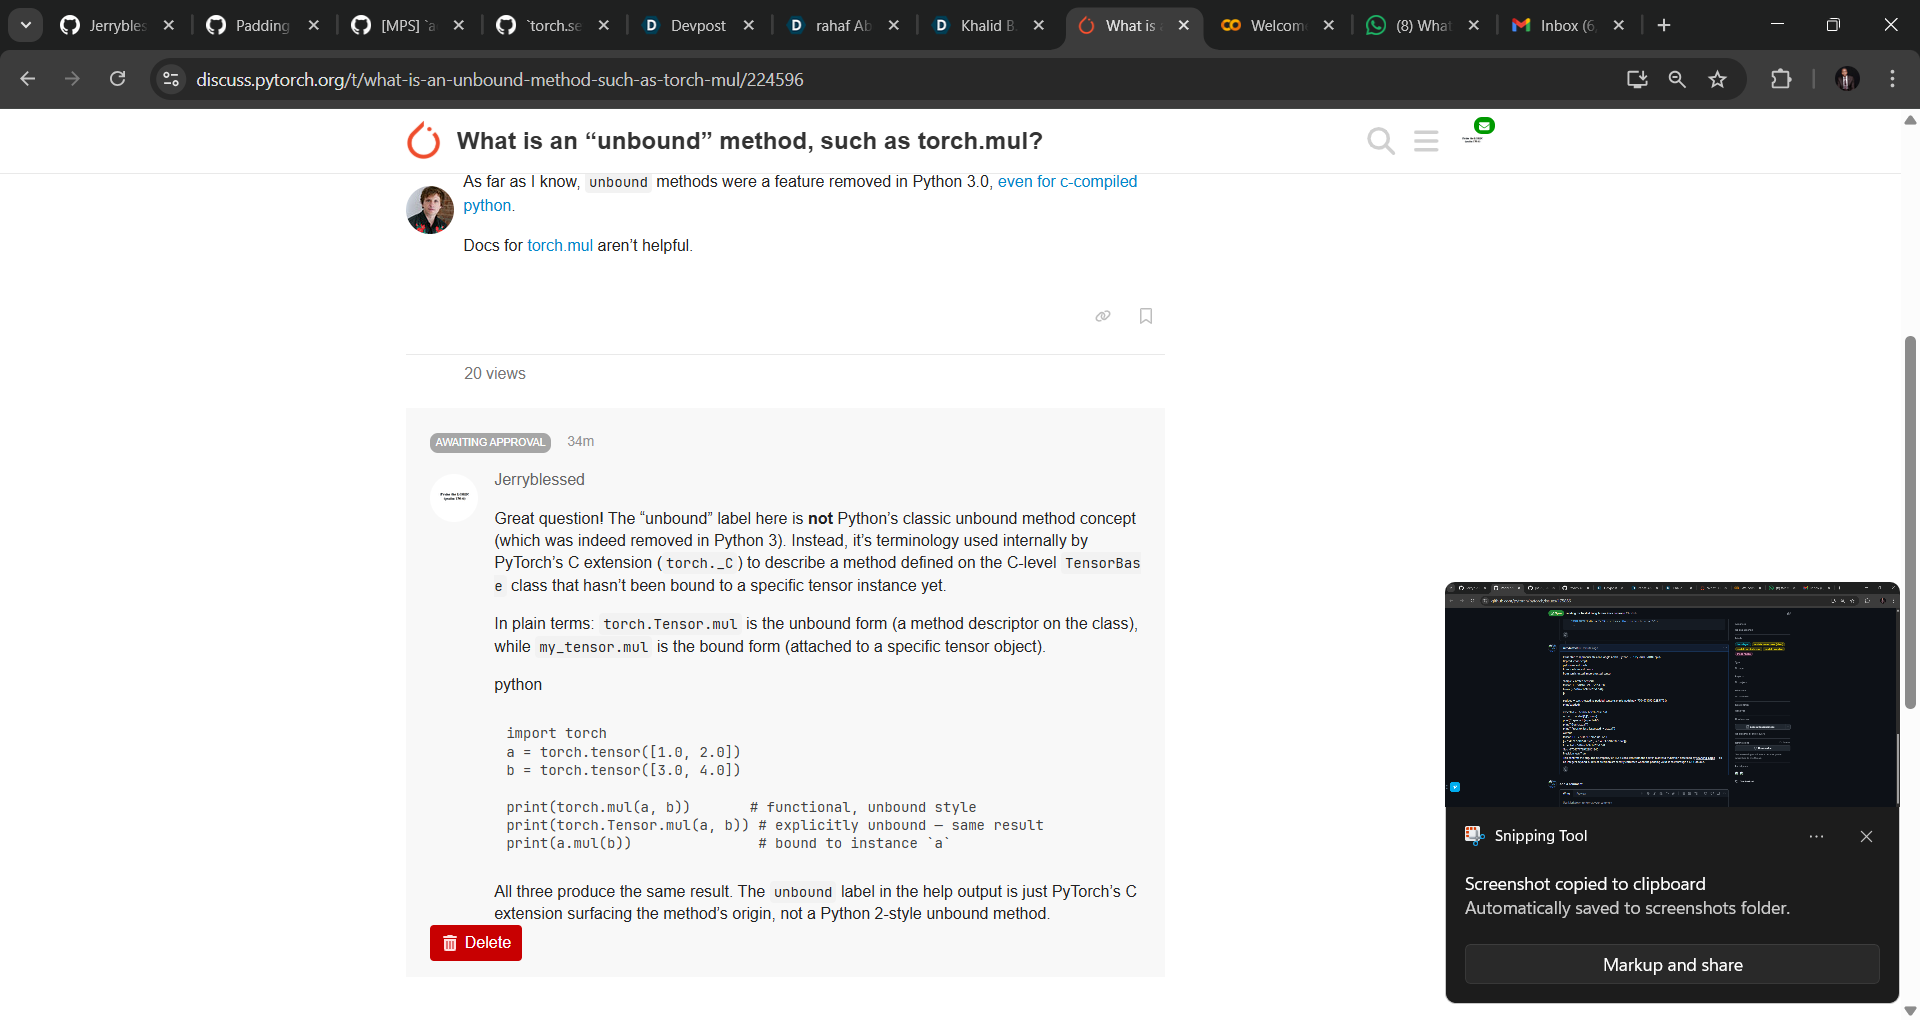Click the scrollbar down arrow

point(1910,1011)
